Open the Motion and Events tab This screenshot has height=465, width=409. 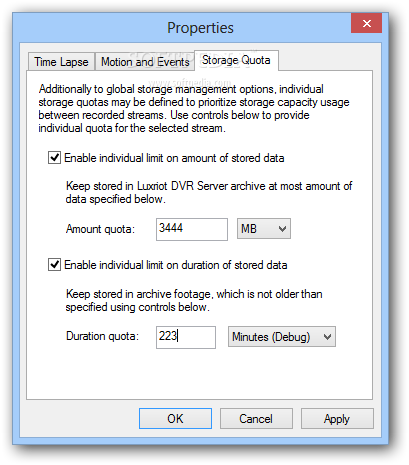click(x=145, y=62)
